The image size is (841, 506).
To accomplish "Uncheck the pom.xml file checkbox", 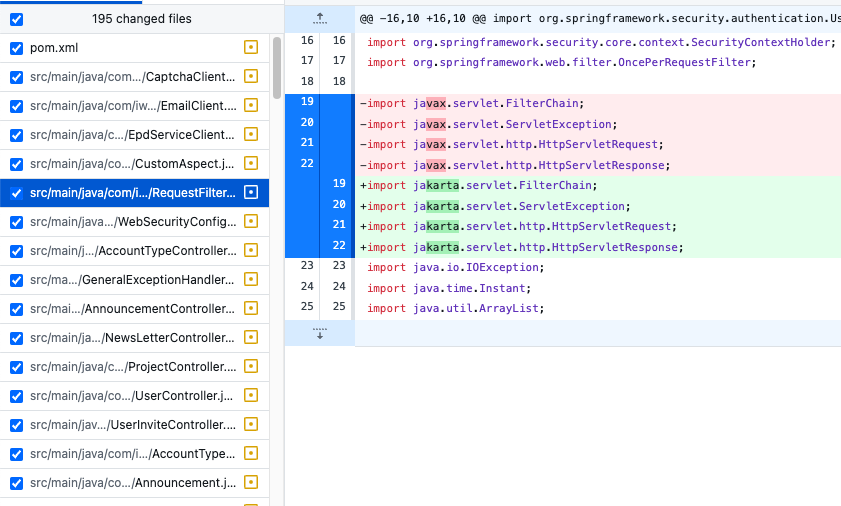I will coord(17,48).
